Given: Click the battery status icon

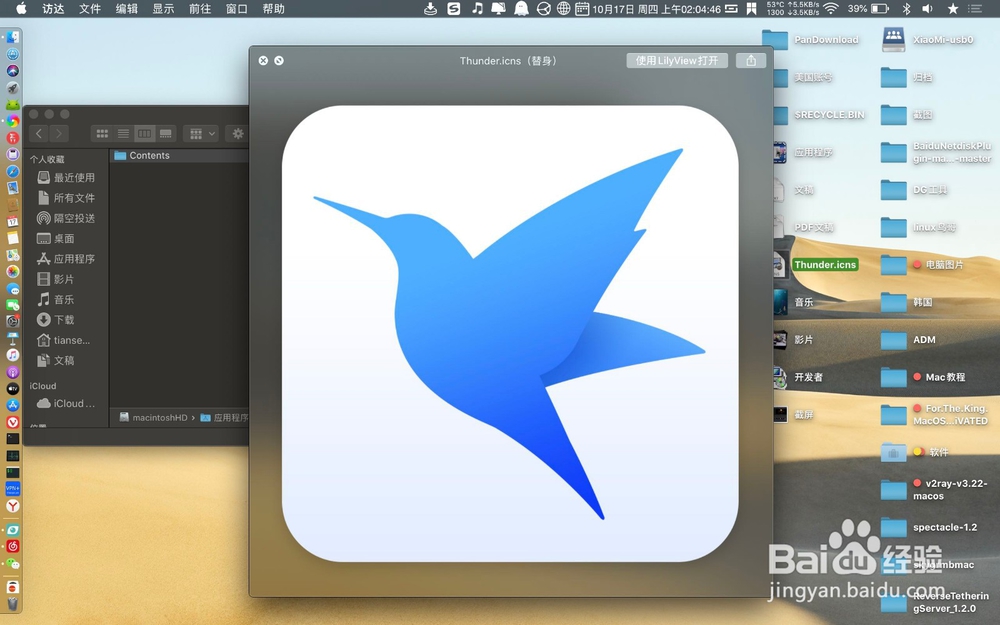Looking at the screenshot, I should tap(880, 9).
